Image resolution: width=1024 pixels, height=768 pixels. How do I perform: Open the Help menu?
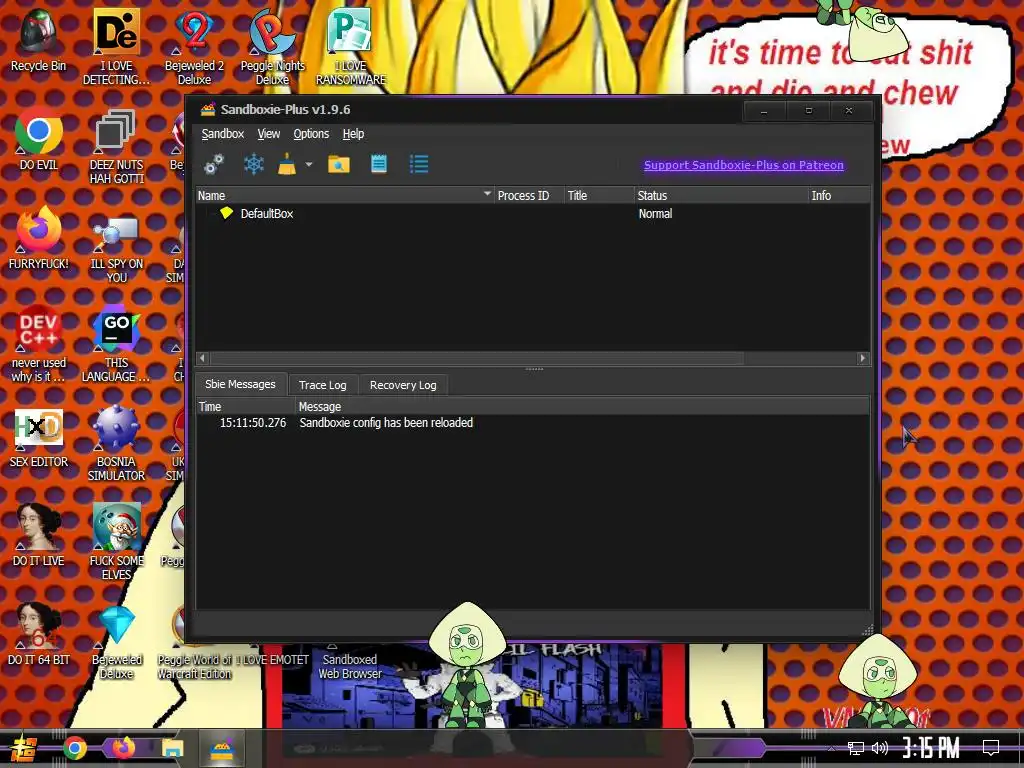pos(353,134)
